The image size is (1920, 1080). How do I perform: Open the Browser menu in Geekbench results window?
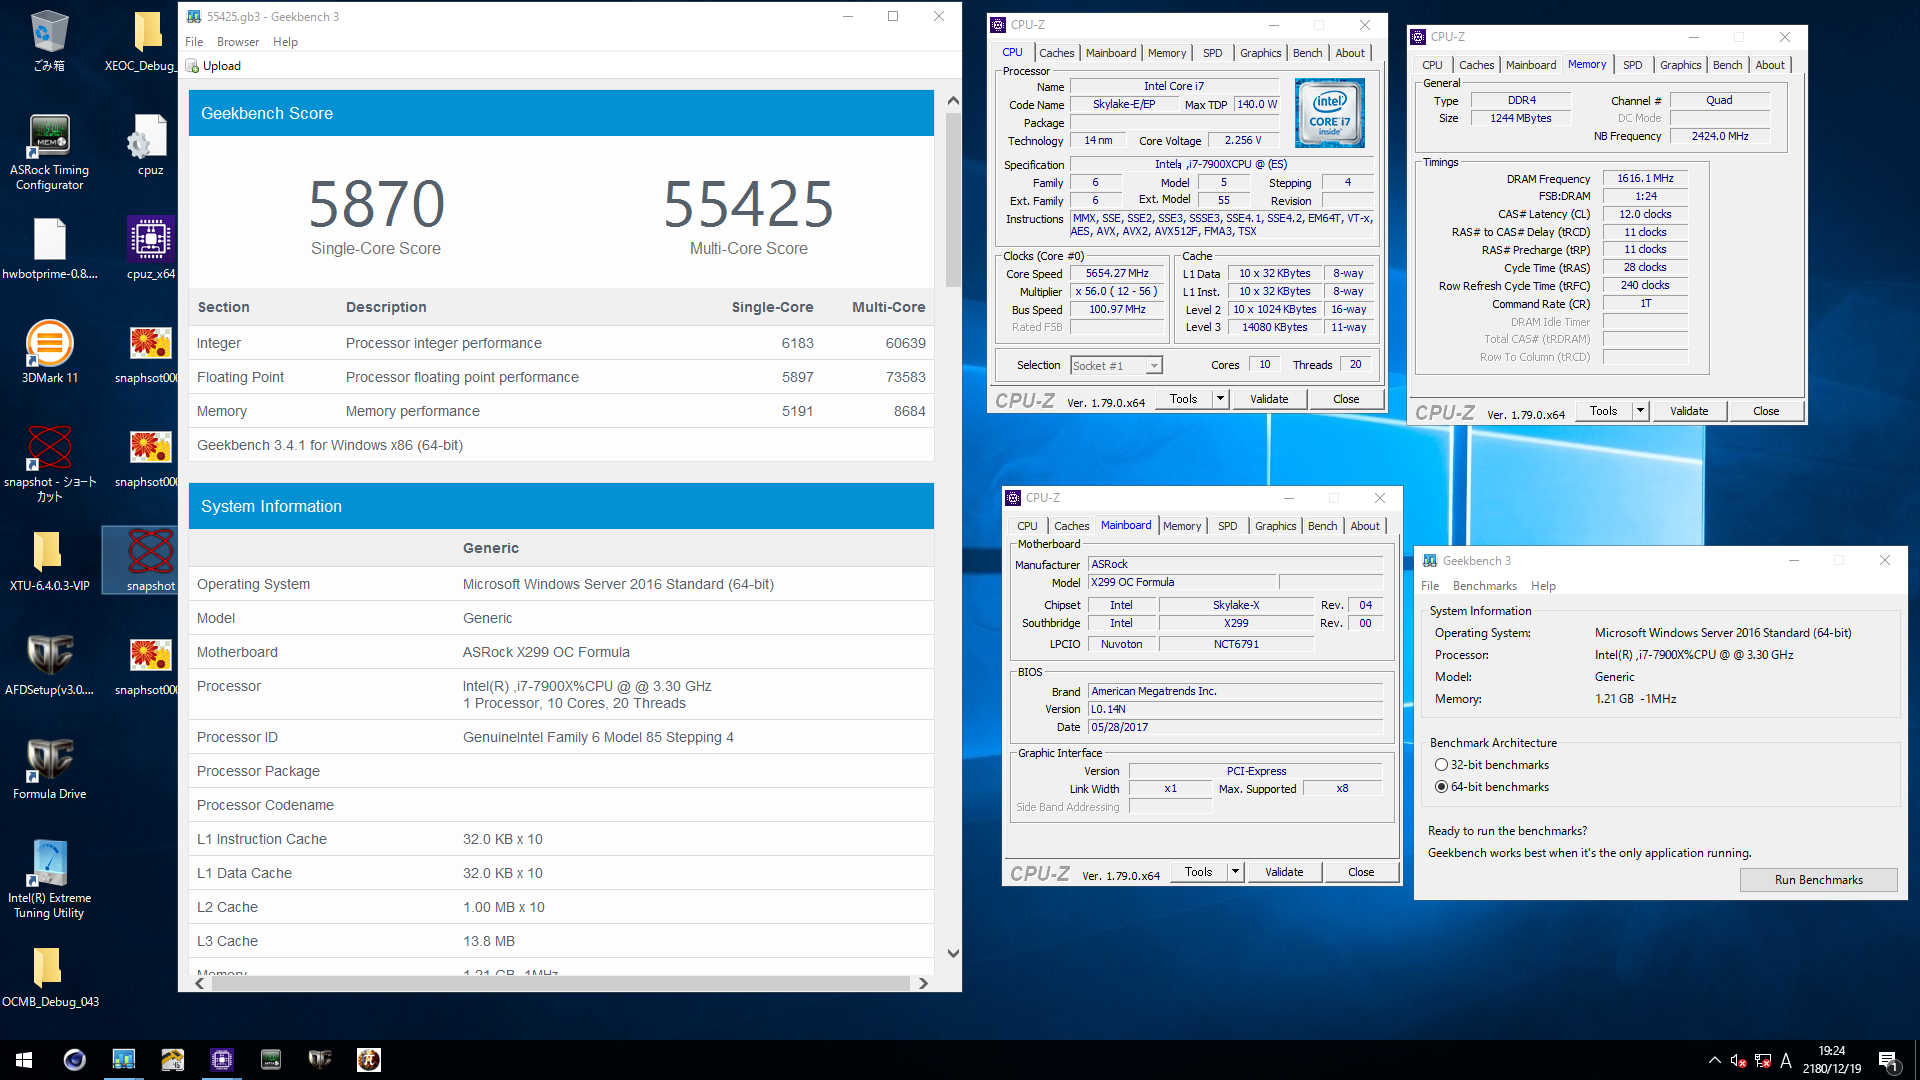(238, 42)
